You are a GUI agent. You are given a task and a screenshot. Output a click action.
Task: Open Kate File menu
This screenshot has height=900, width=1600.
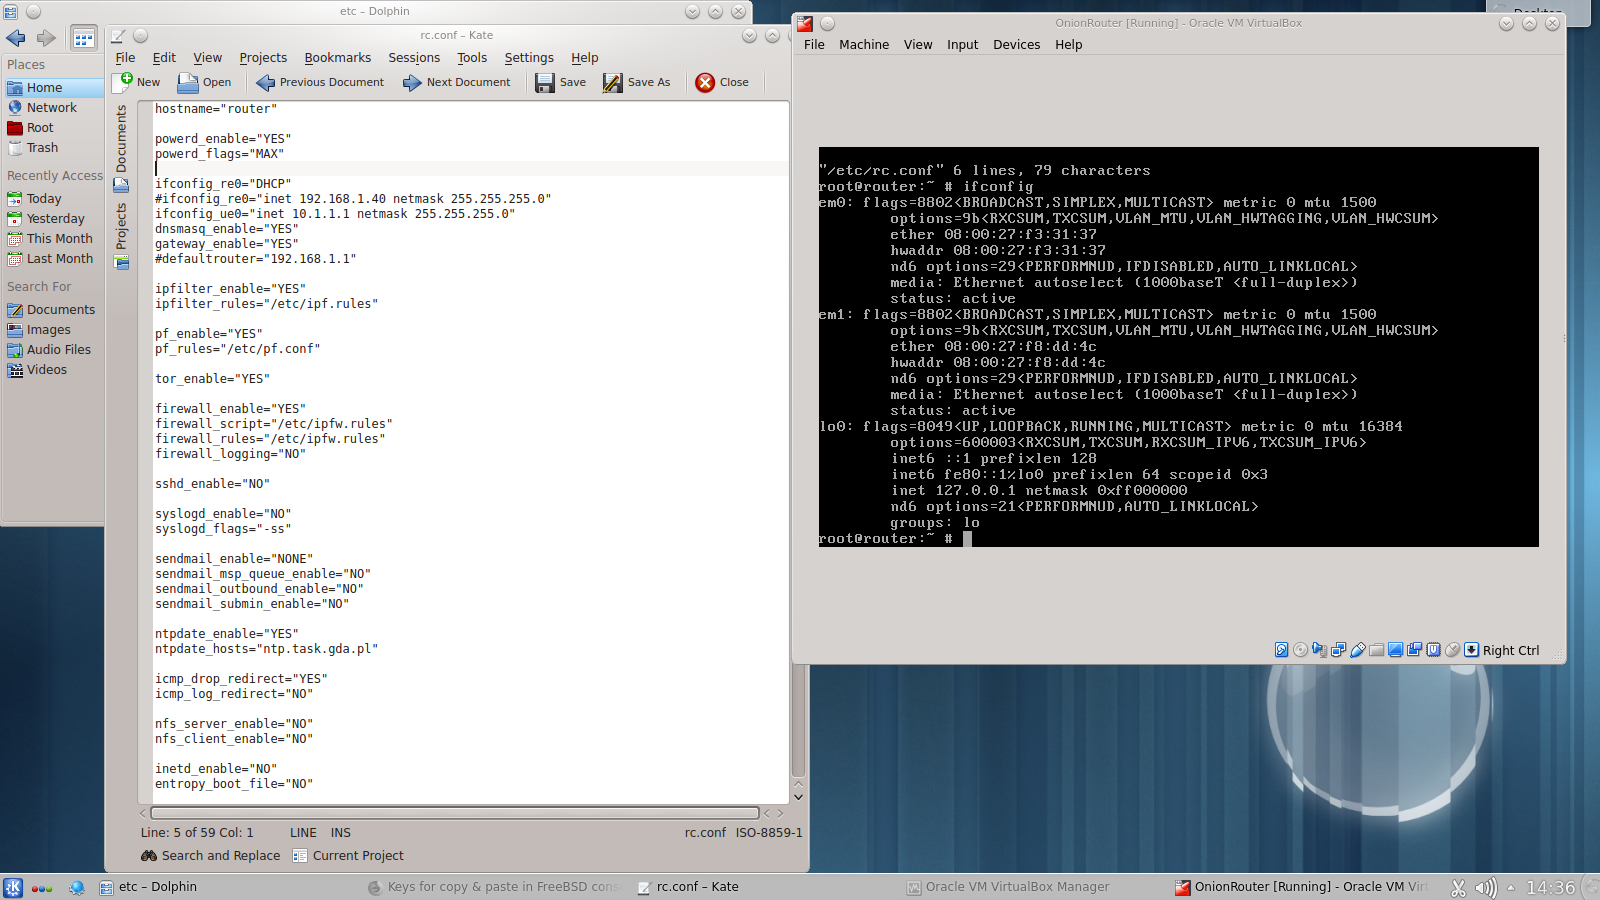click(x=125, y=57)
